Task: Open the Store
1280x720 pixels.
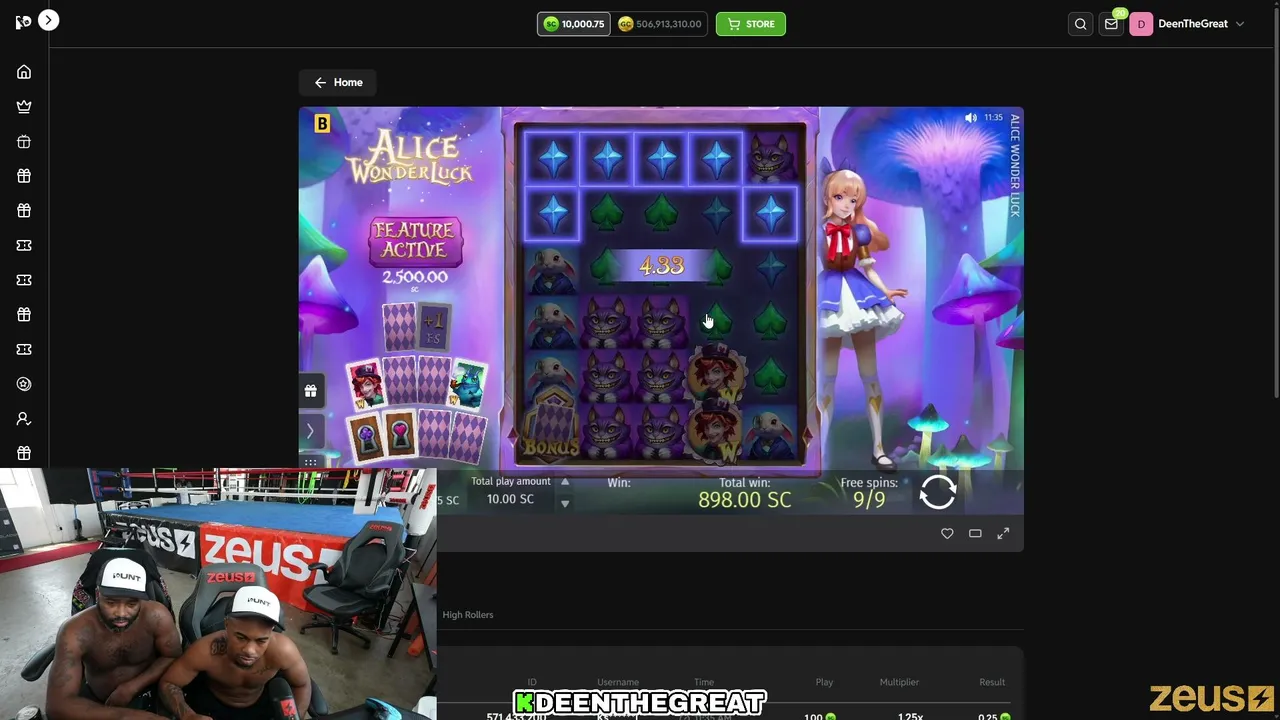Action: click(751, 24)
